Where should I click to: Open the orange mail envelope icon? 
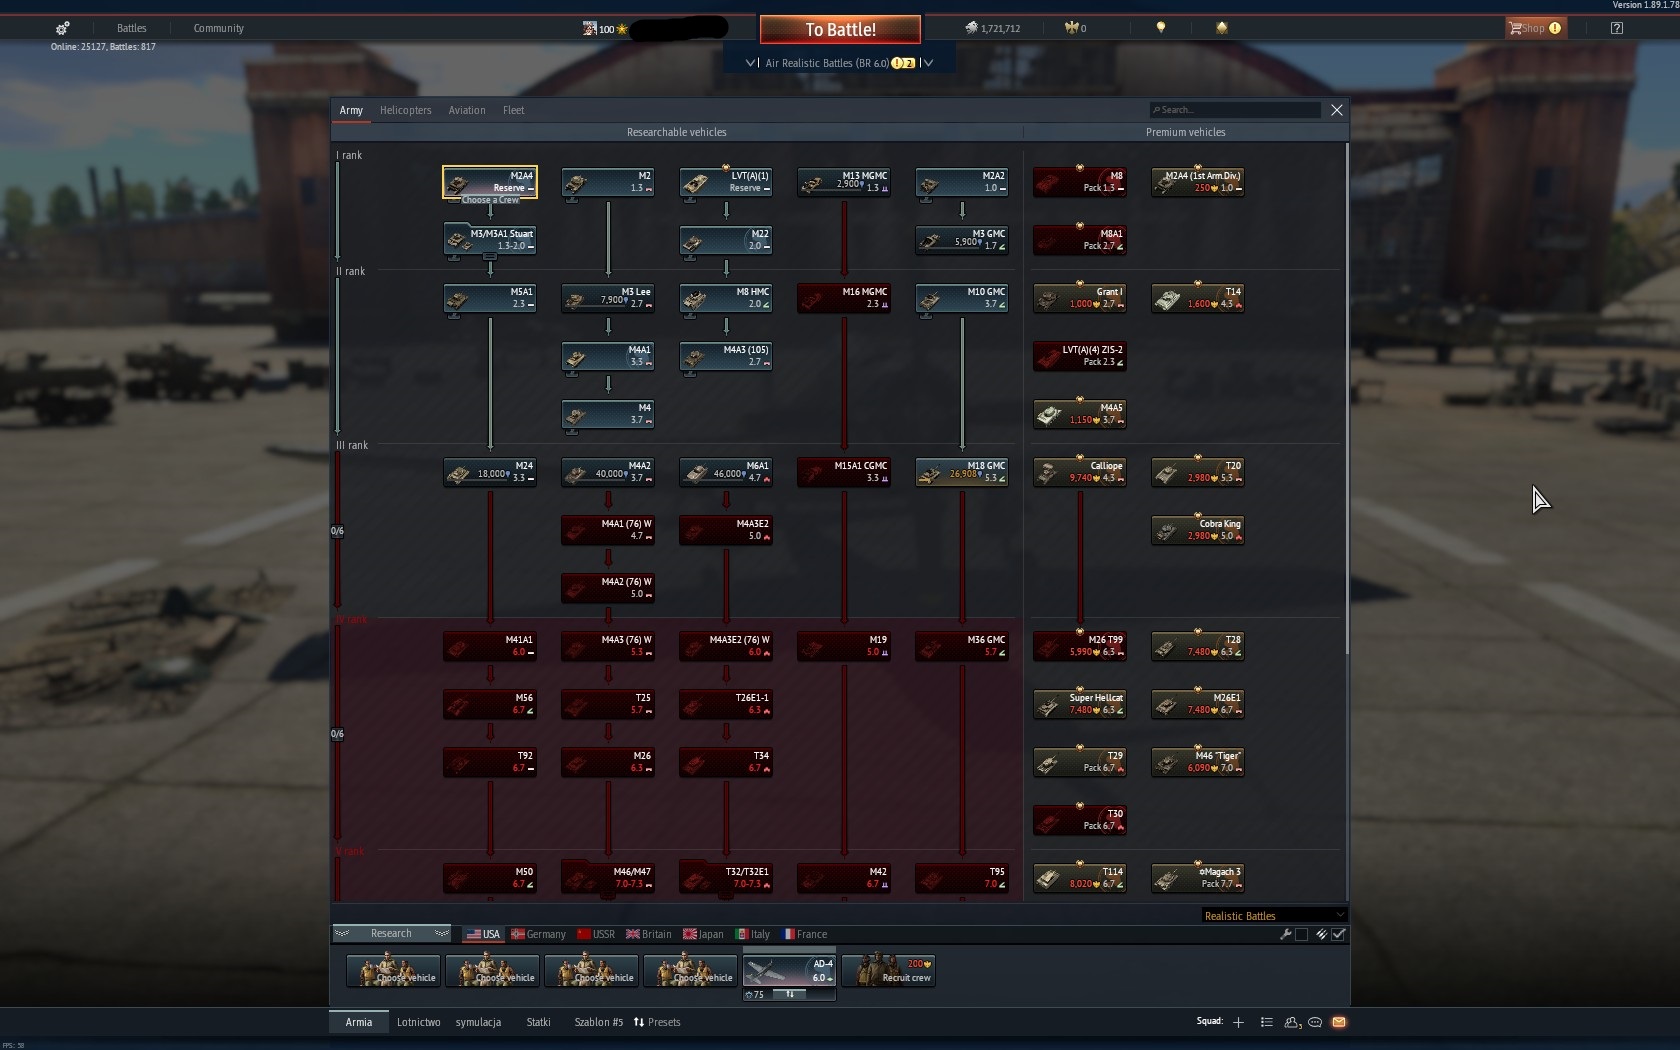tap(1339, 1022)
